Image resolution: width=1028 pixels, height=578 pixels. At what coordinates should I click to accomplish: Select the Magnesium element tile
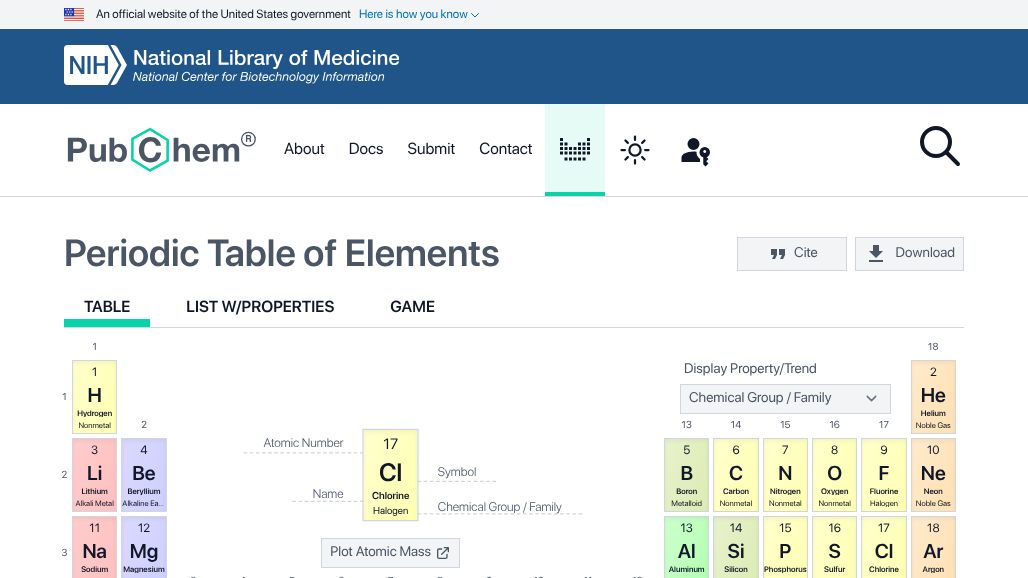pos(144,547)
